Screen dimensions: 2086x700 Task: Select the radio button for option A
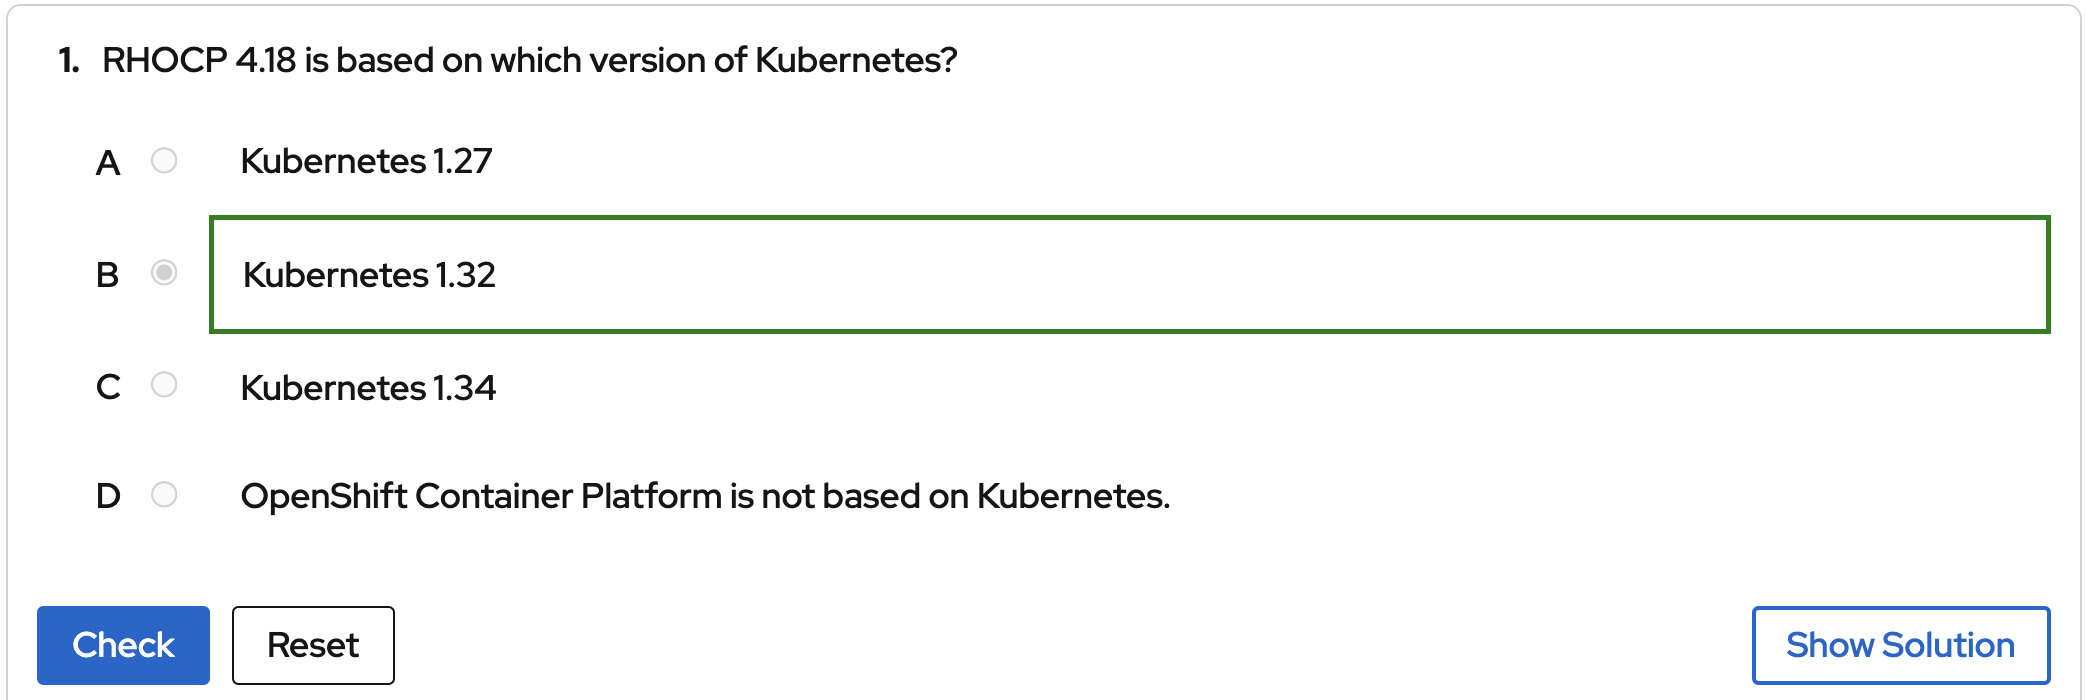[164, 160]
